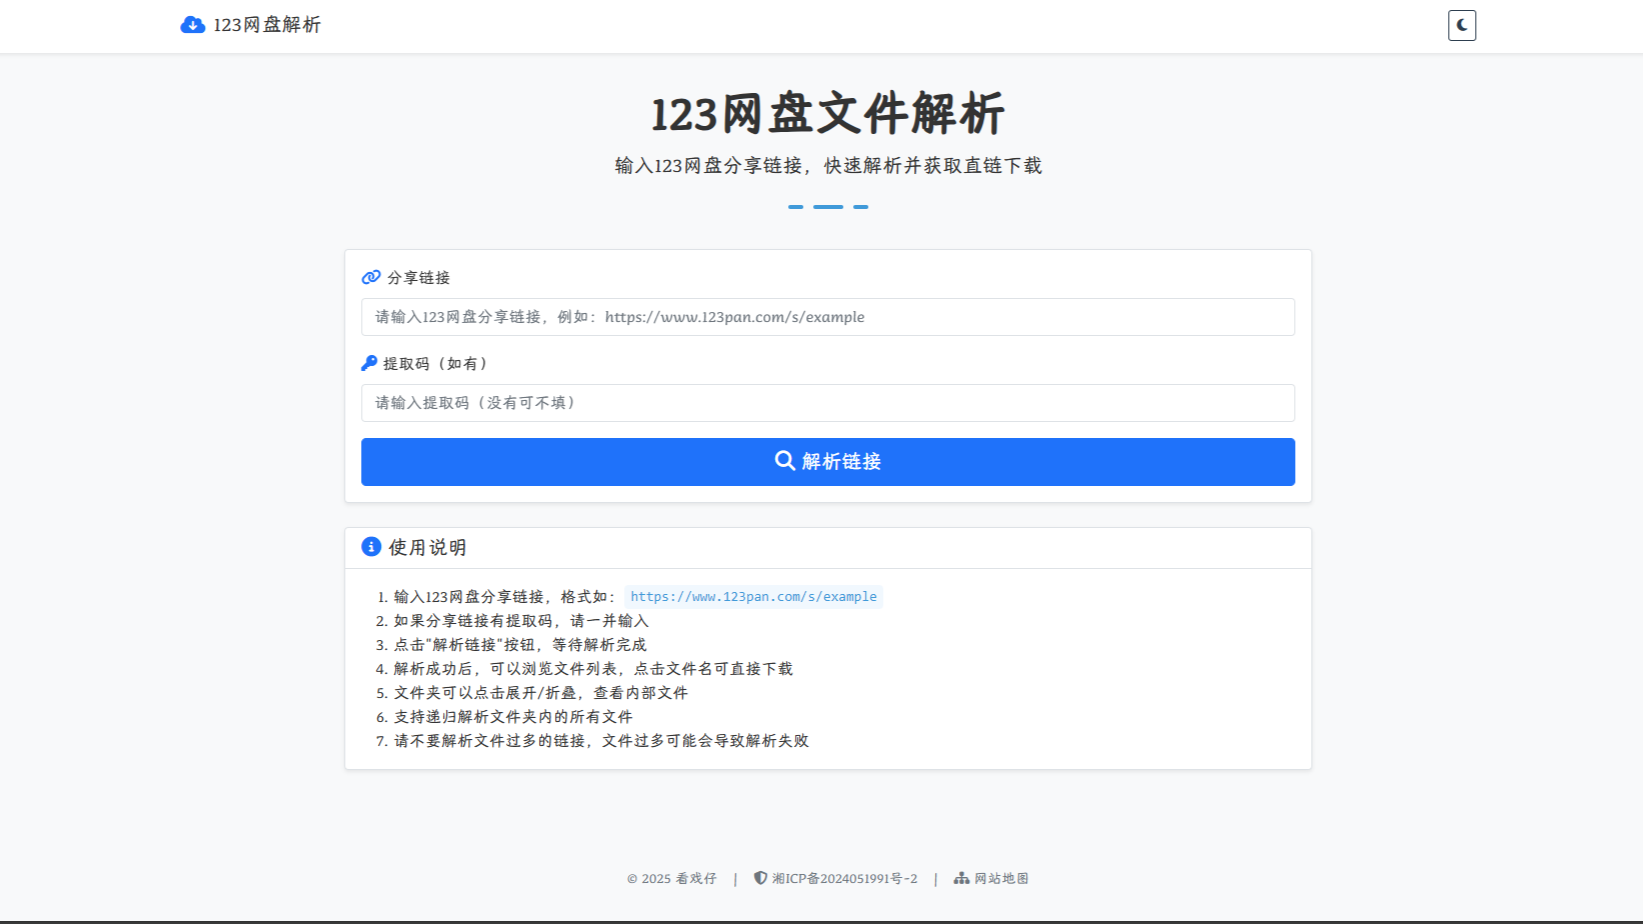The width and height of the screenshot is (1643, 924).
Task: Click the blue key icon beside 提取码
Action: pos(369,362)
